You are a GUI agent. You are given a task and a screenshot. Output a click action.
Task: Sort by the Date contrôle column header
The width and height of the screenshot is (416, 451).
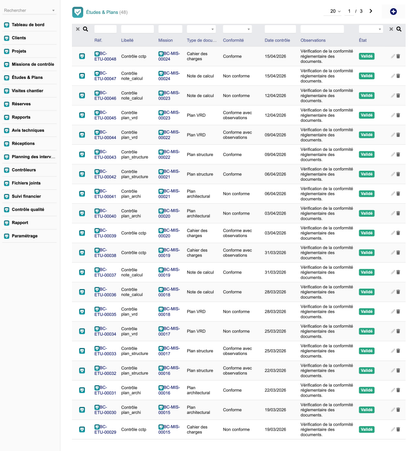pos(277,40)
